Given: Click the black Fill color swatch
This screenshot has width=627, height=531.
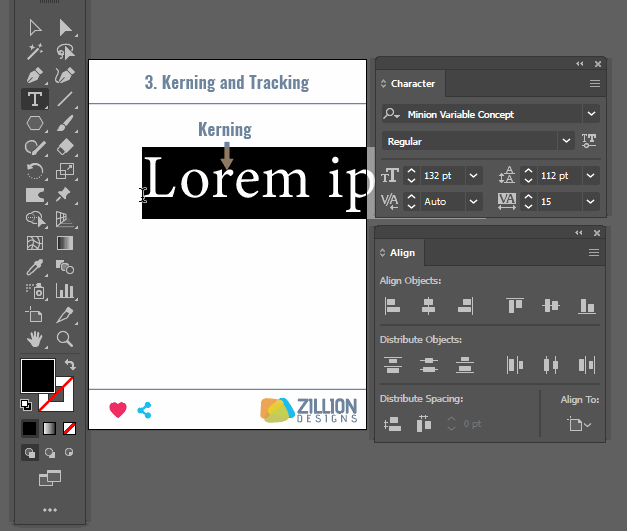Looking at the screenshot, I should click(37, 376).
